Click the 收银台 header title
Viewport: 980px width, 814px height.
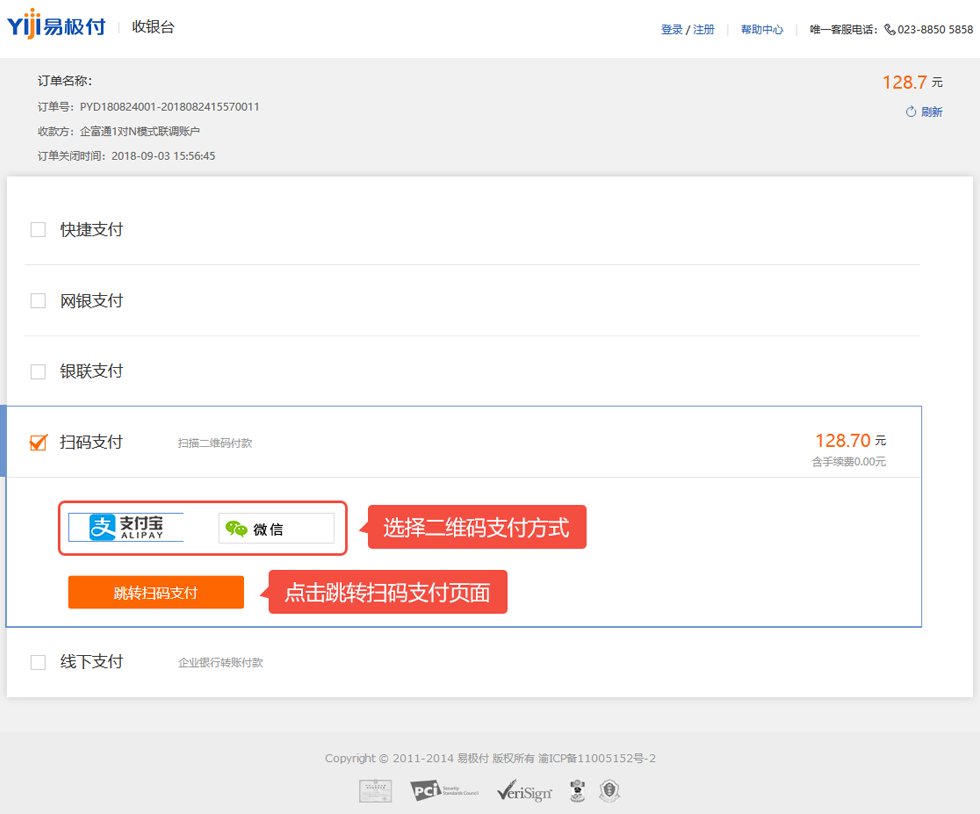153,27
